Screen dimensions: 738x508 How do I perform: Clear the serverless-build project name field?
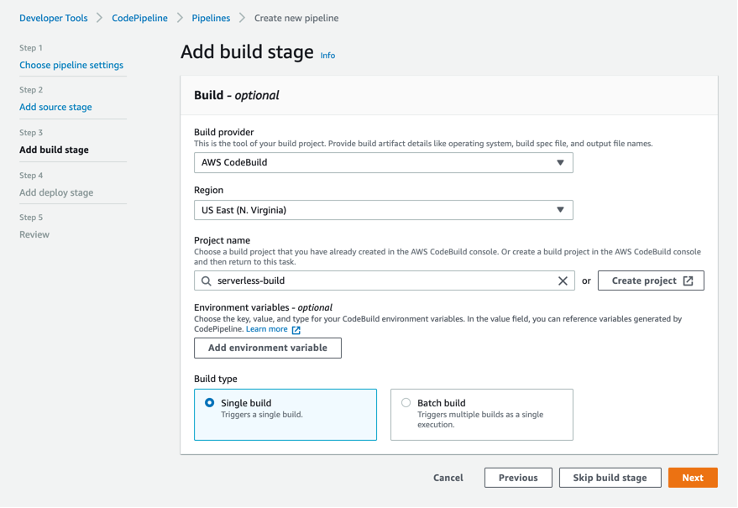click(x=563, y=281)
